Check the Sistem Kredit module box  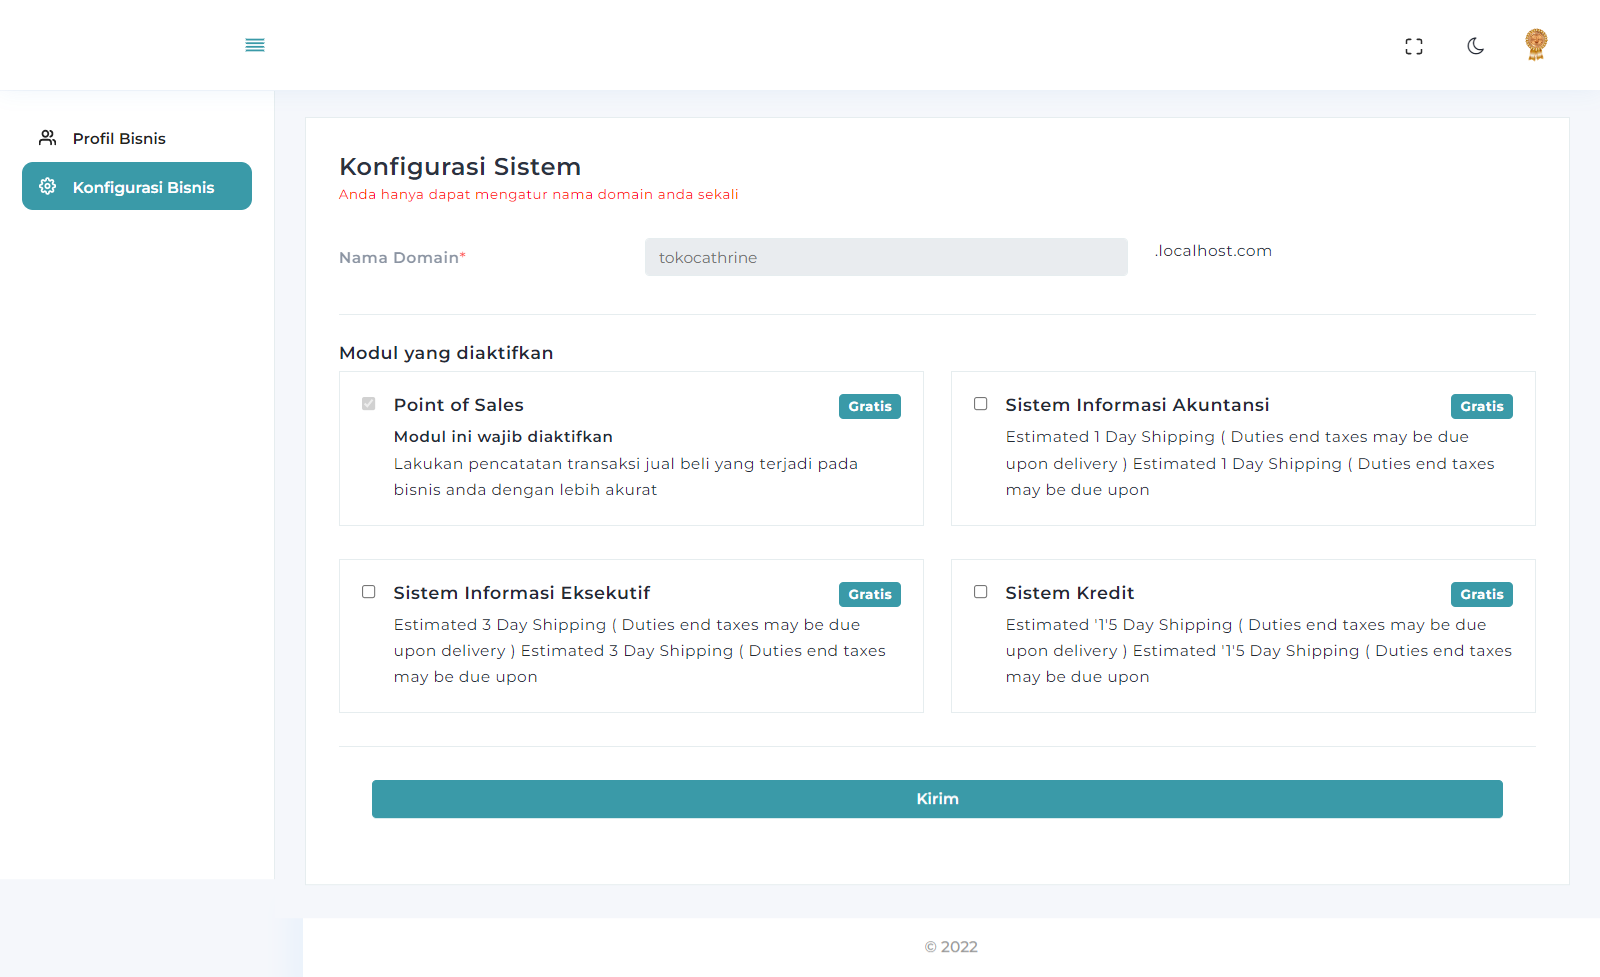click(x=980, y=592)
